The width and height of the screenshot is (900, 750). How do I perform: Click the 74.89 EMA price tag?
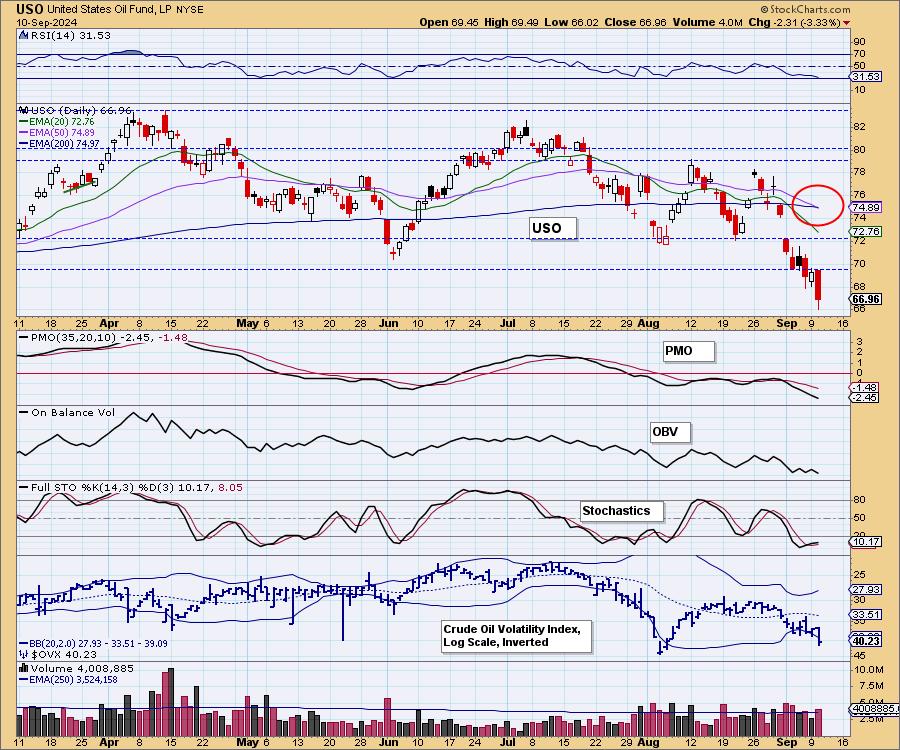click(x=866, y=207)
